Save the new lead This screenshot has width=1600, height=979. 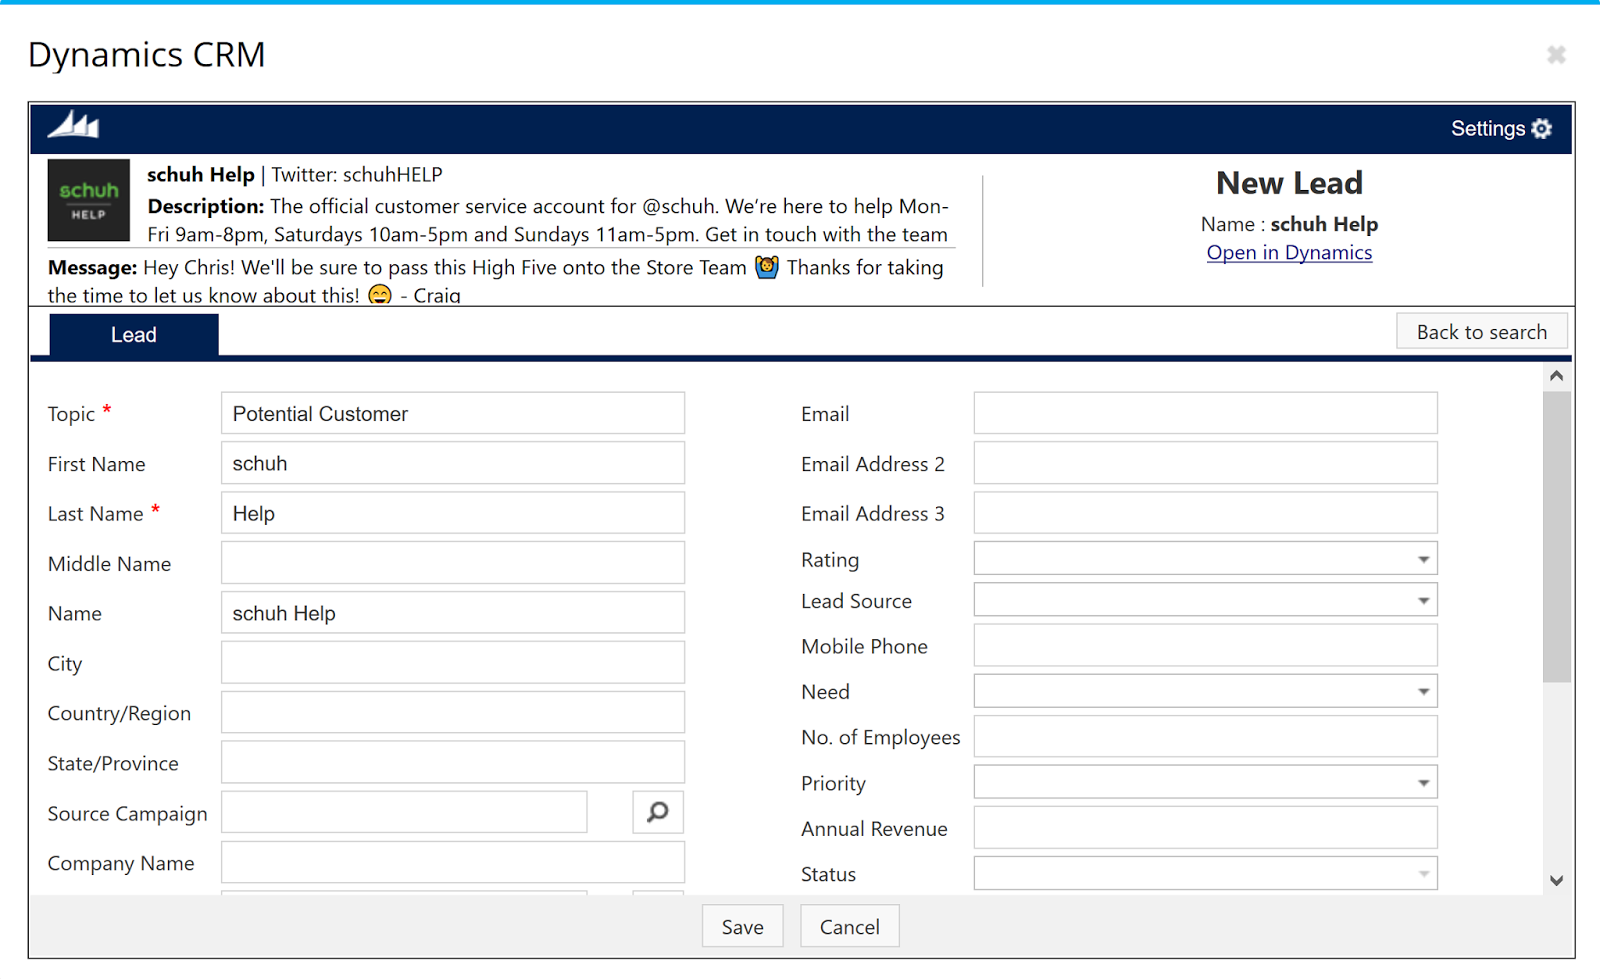742,927
